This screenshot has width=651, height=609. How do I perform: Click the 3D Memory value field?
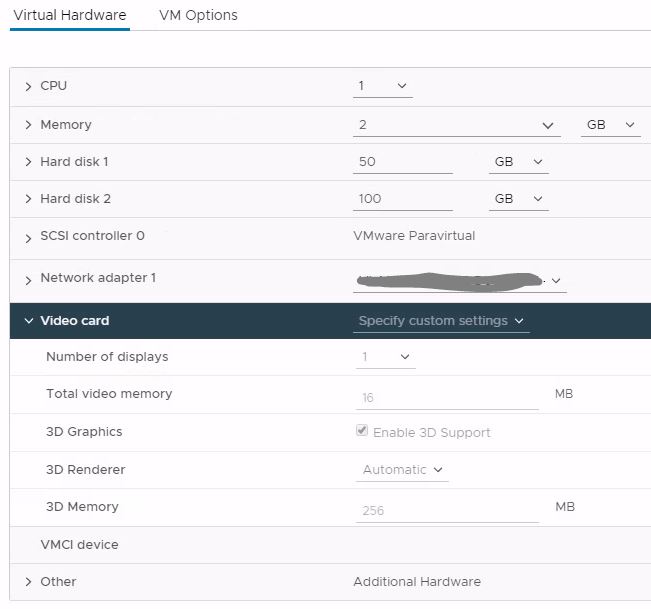447,510
